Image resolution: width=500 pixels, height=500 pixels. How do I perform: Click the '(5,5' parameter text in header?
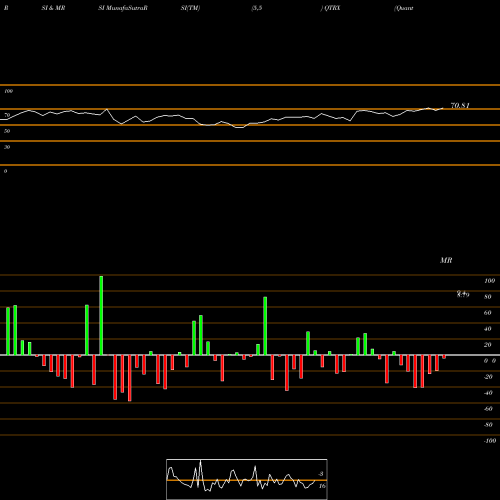pyautogui.click(x=257, y=8)
